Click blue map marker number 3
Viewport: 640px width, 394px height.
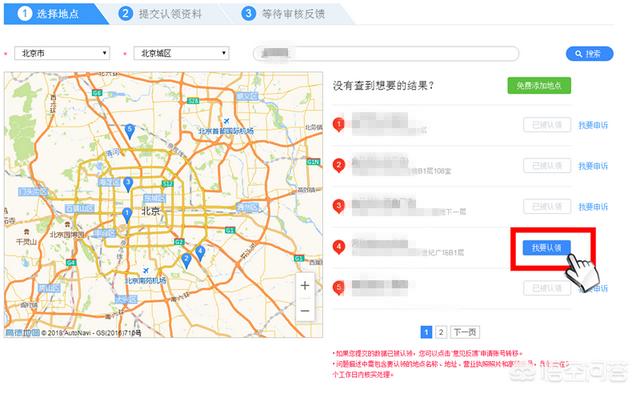click(128, 184)
